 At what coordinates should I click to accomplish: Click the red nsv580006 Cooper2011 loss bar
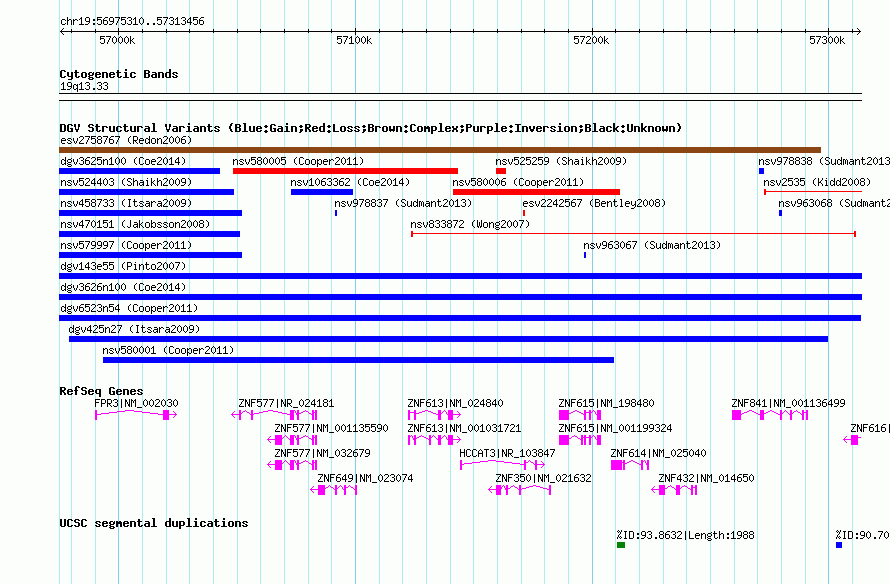pyautogui.click(x=536, y=192)
